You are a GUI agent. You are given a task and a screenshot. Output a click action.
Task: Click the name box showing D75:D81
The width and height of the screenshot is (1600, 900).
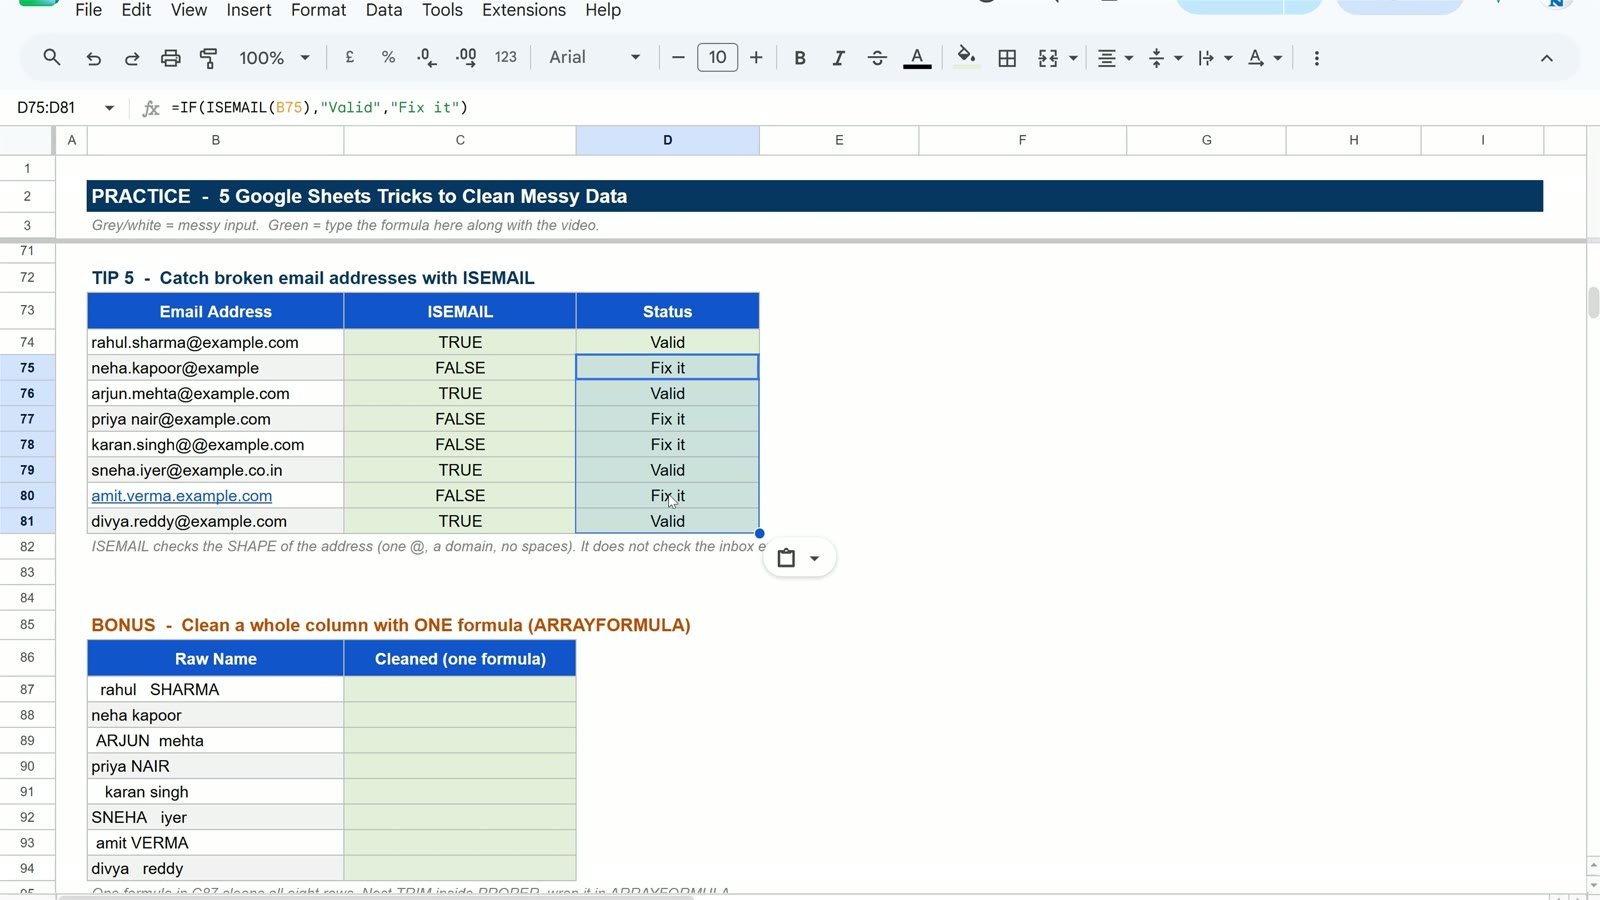[x=47, y=108]
